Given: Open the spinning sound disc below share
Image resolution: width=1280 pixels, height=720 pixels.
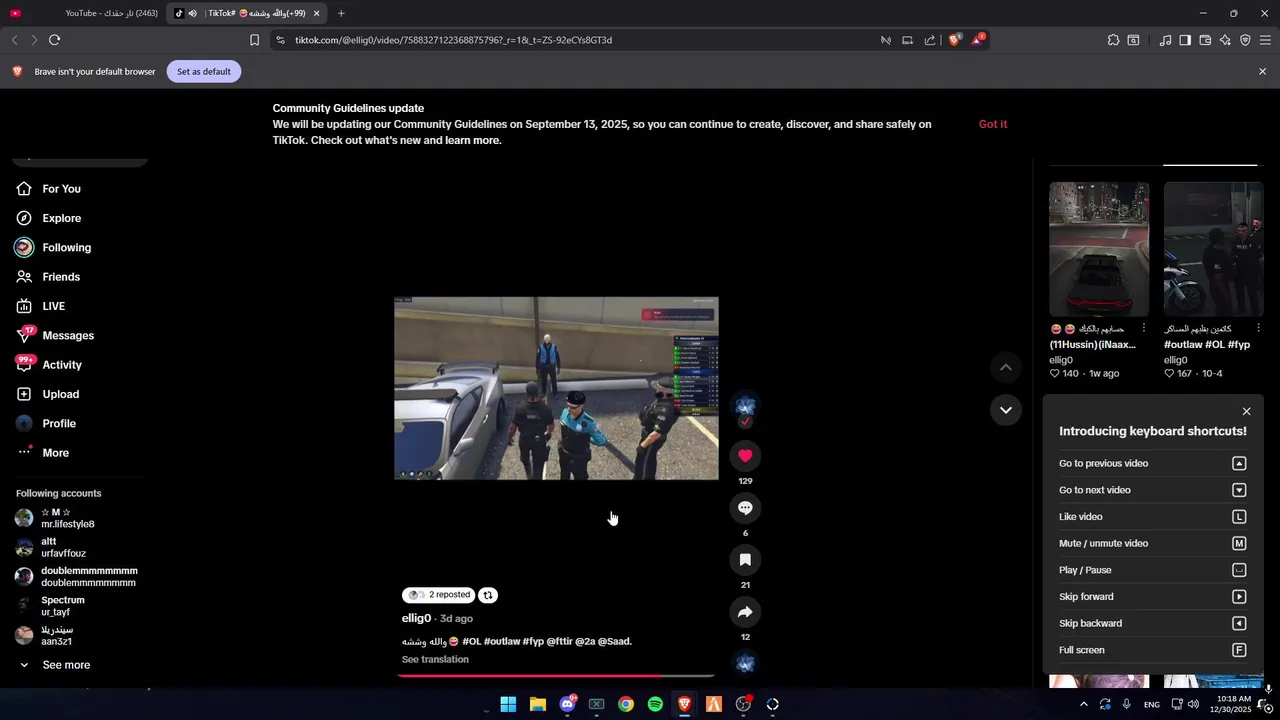Looking at the screenshot, I should pyautogui.click(x=745, y=663).
